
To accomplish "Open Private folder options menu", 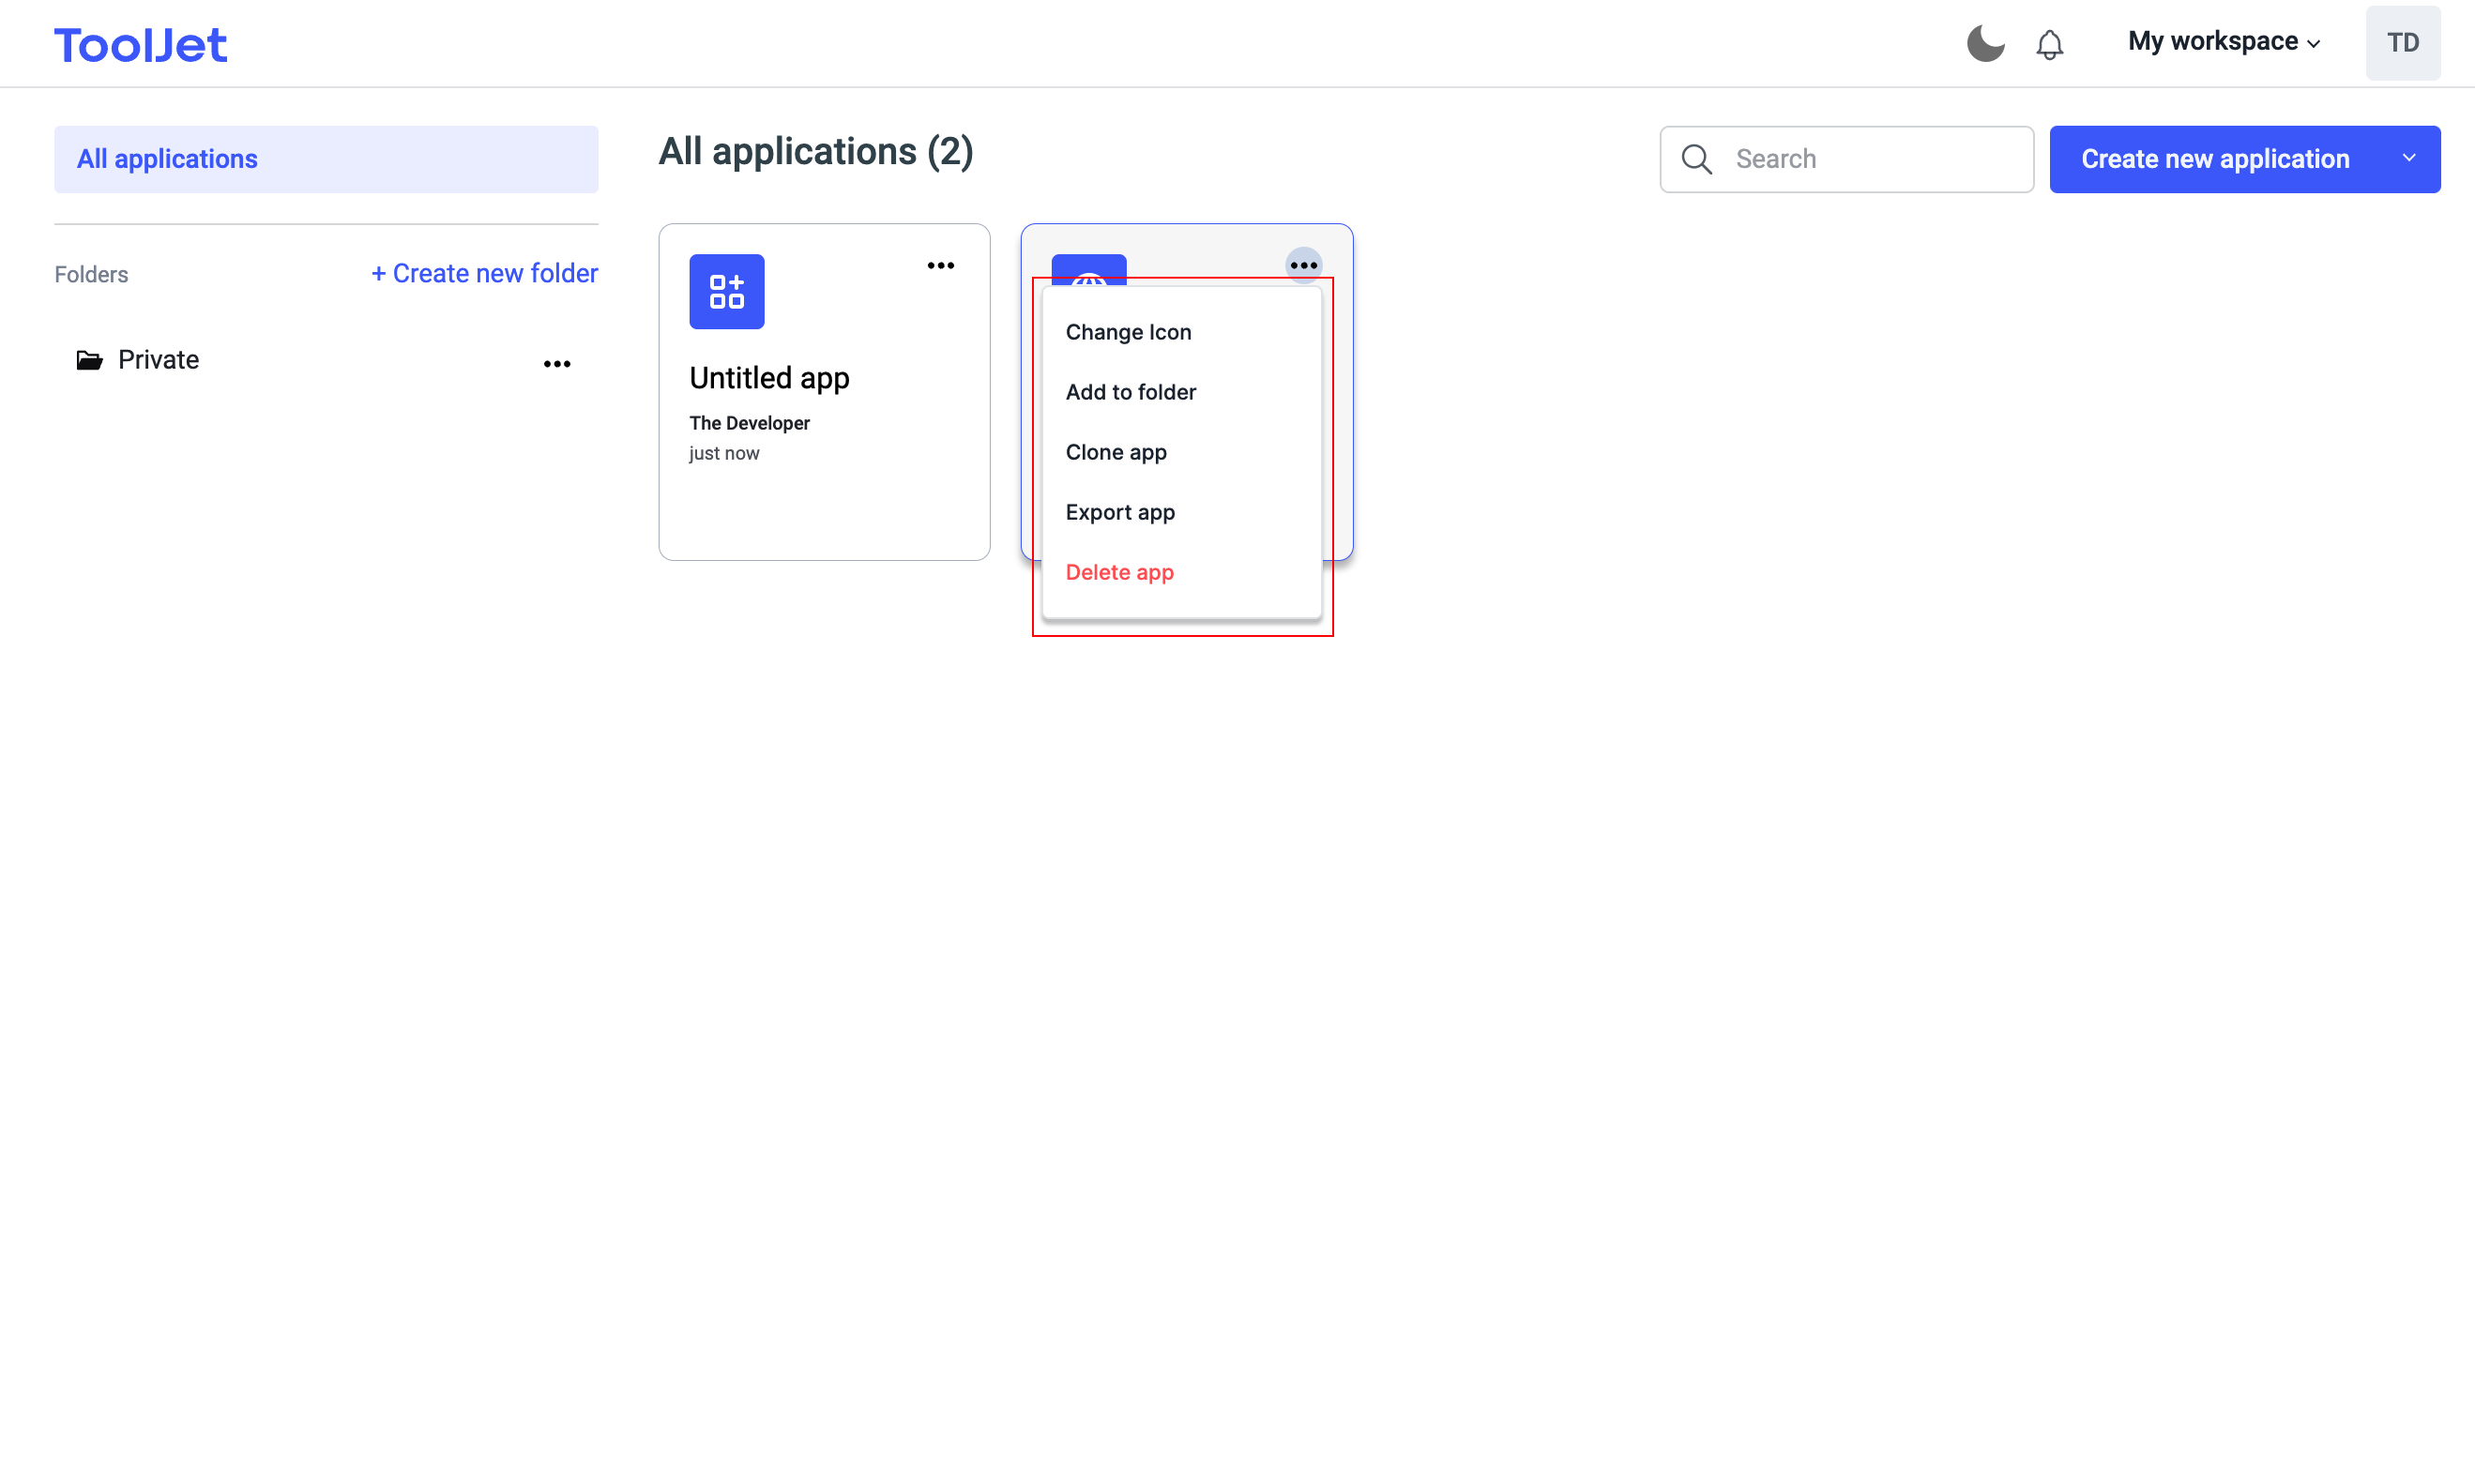I will click(x=557, y=364).
